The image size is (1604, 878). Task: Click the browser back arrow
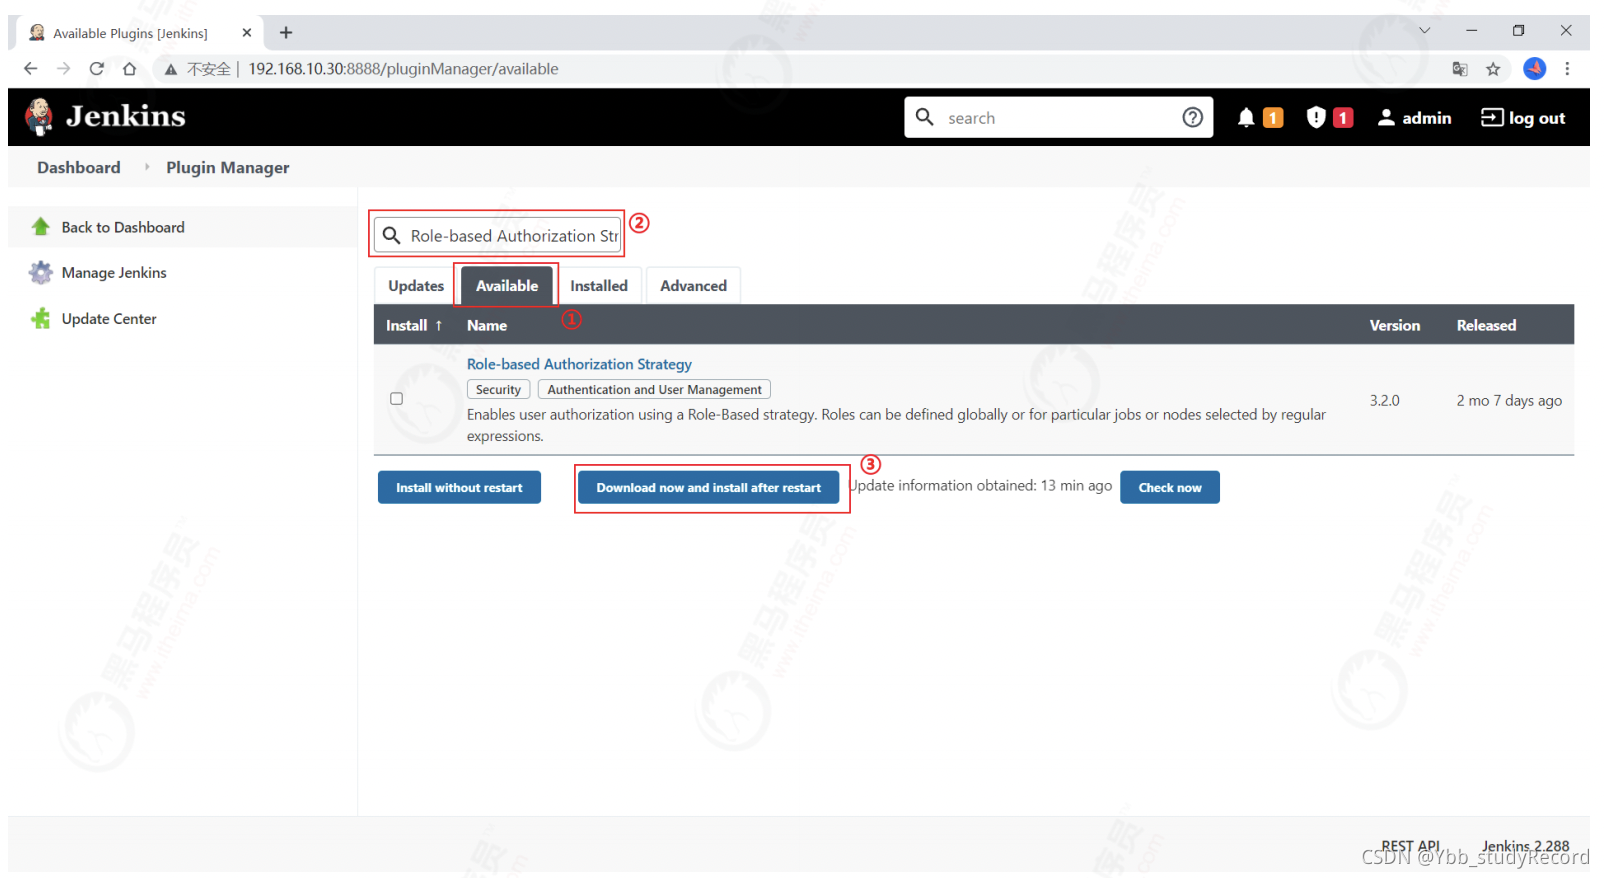[x=30, y=68]
